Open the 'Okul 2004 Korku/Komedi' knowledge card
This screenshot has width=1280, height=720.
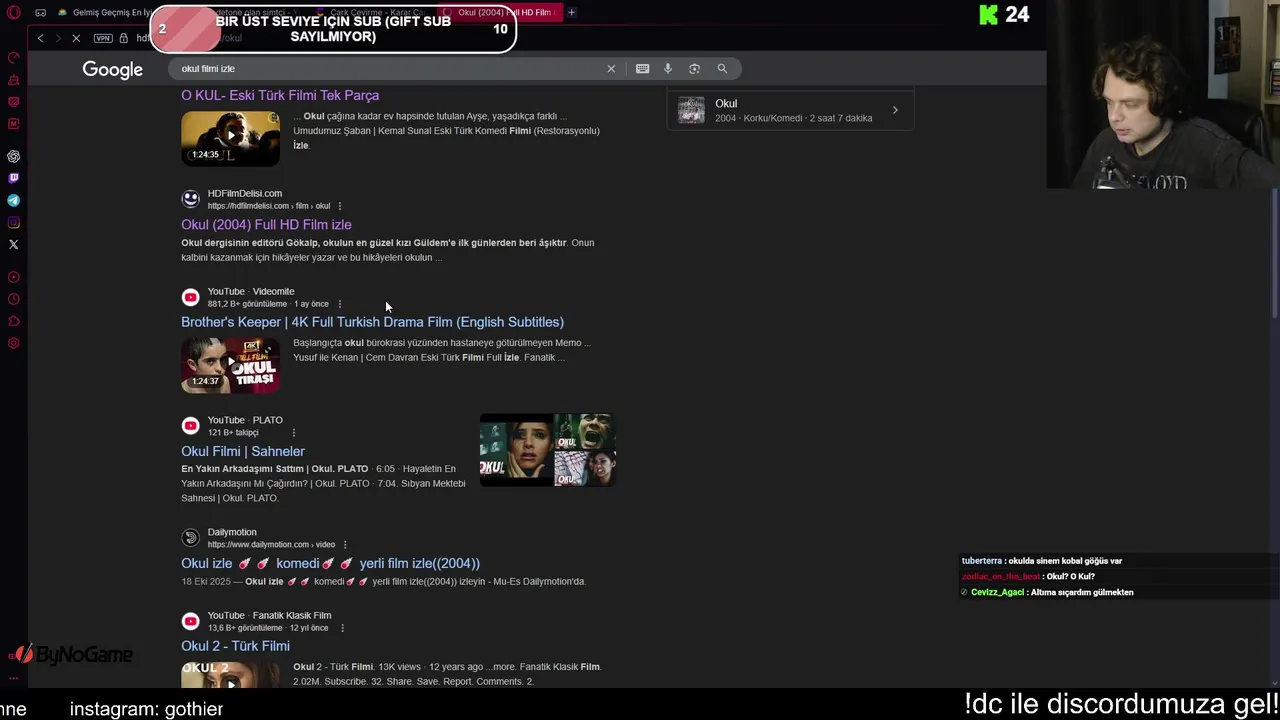coord(790,110)
